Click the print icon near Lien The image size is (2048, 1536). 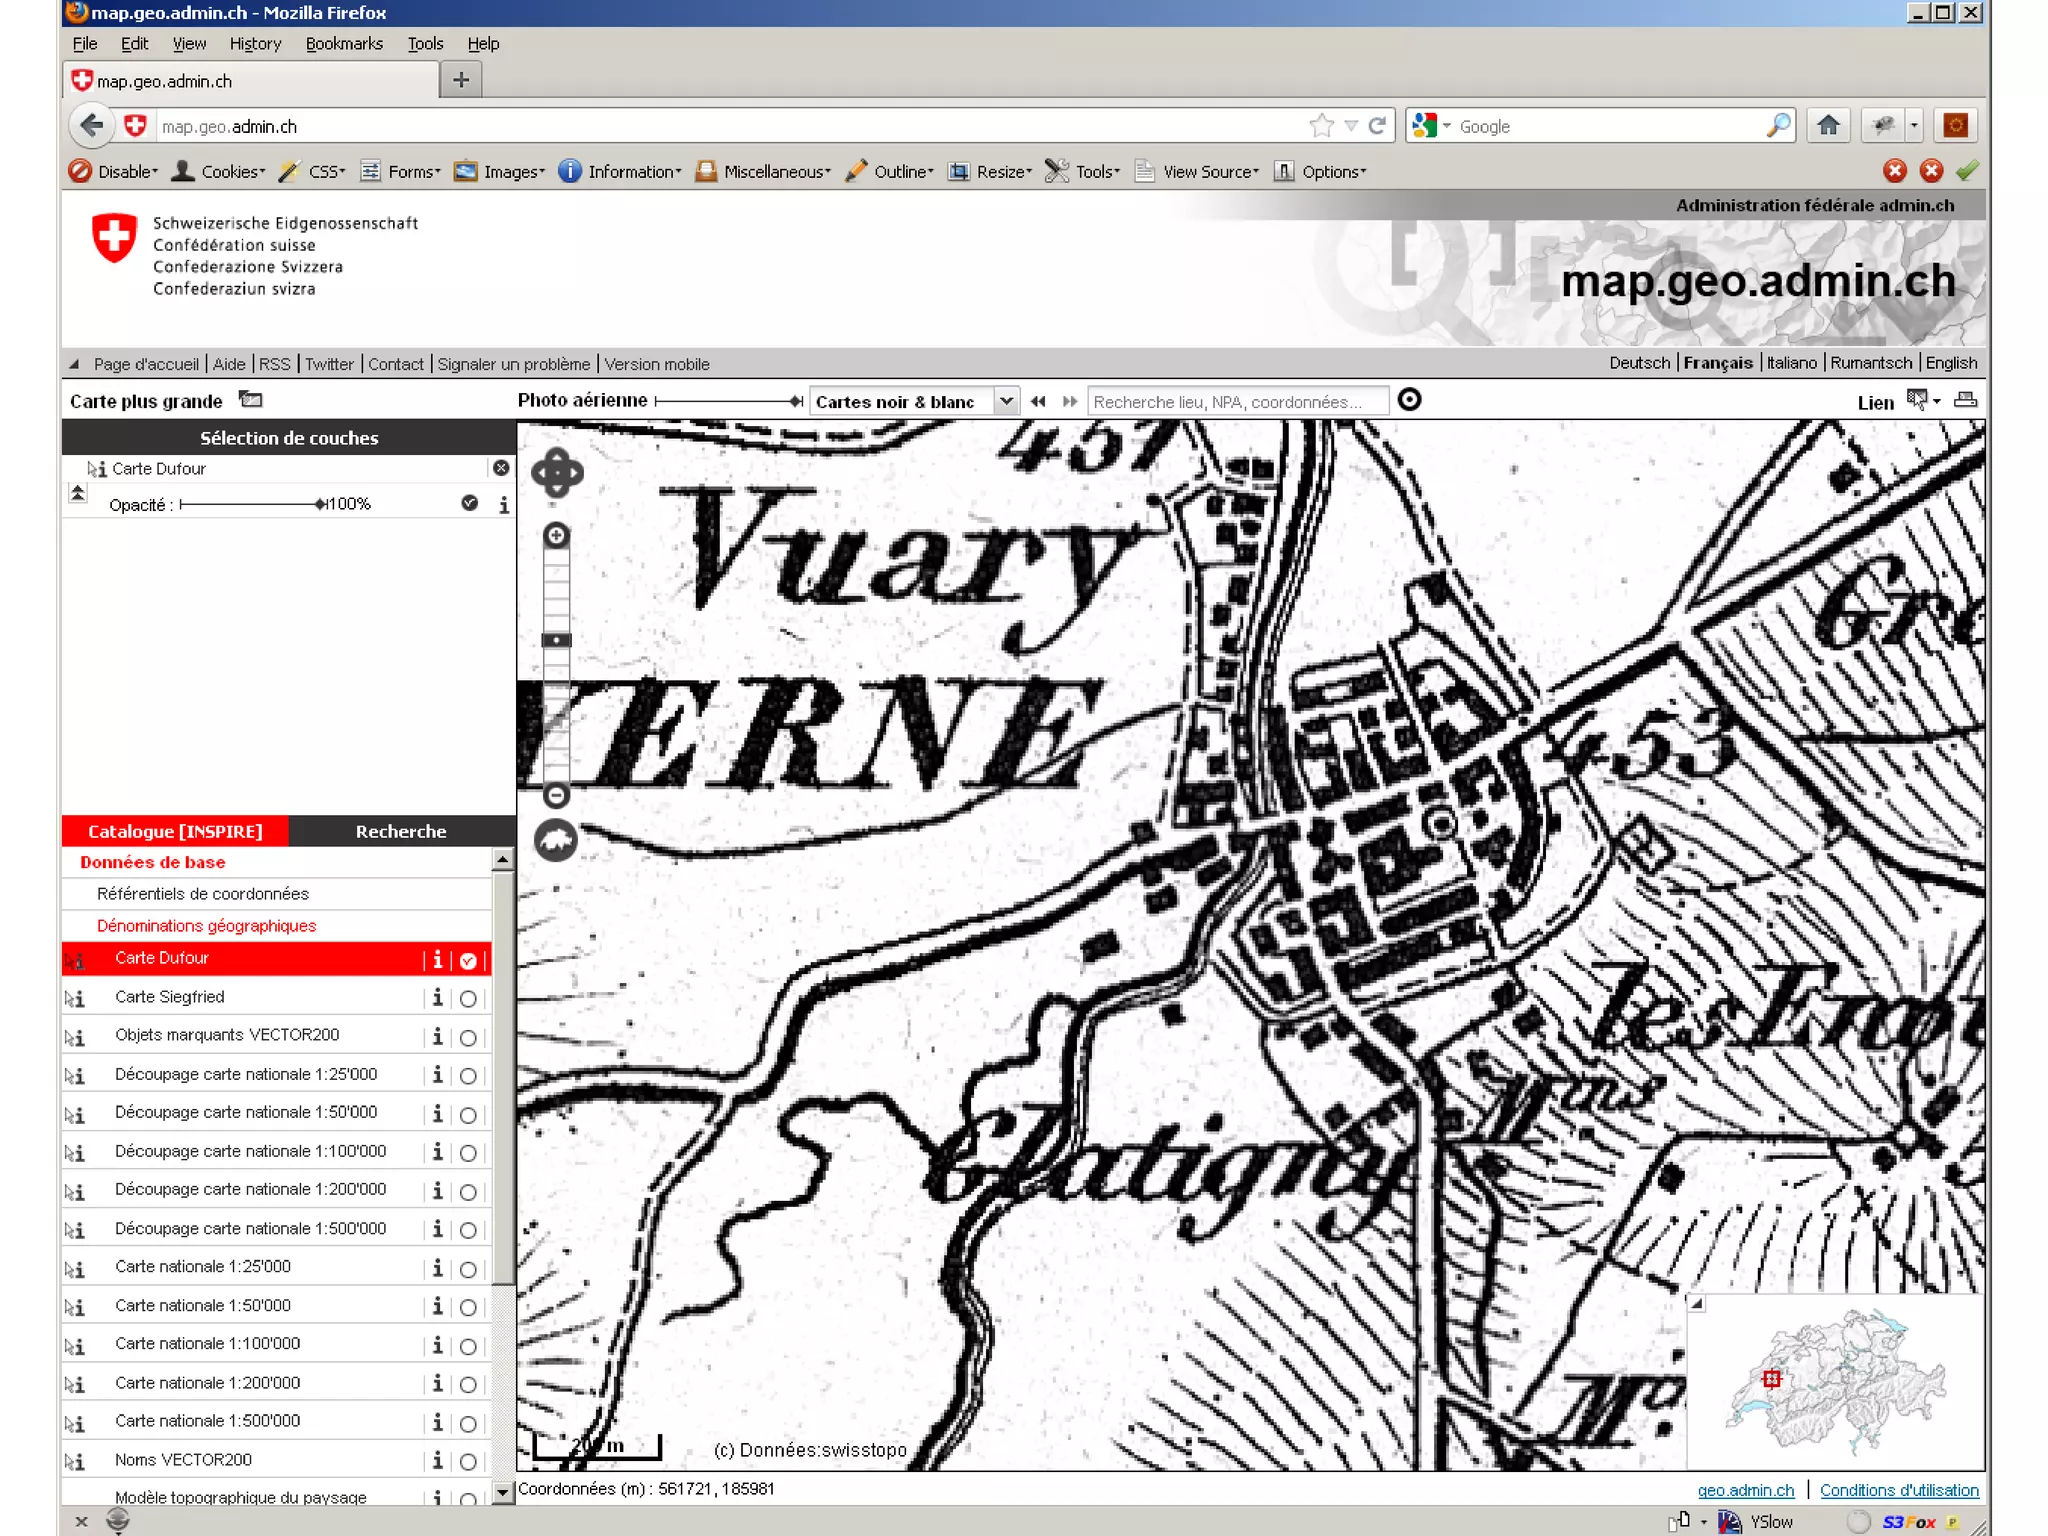(x=1965, y=401)
